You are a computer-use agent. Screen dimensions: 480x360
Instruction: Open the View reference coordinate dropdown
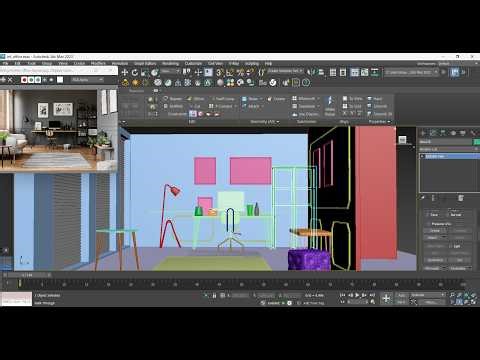click(170, 71)
